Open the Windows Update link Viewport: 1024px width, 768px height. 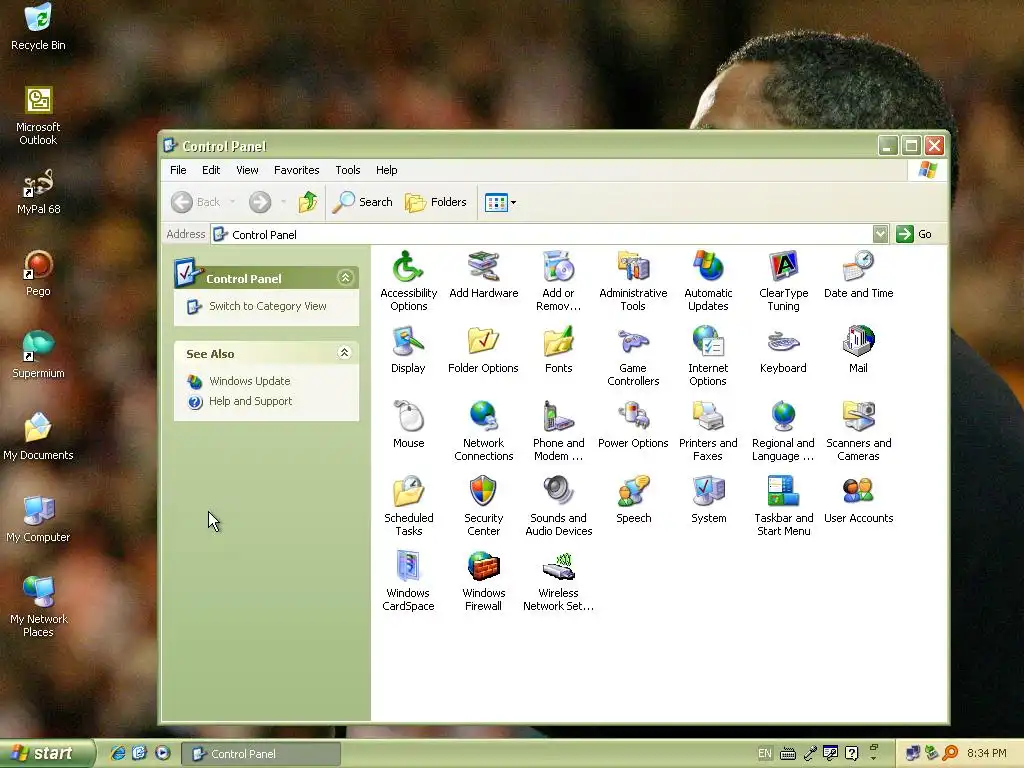249,381
